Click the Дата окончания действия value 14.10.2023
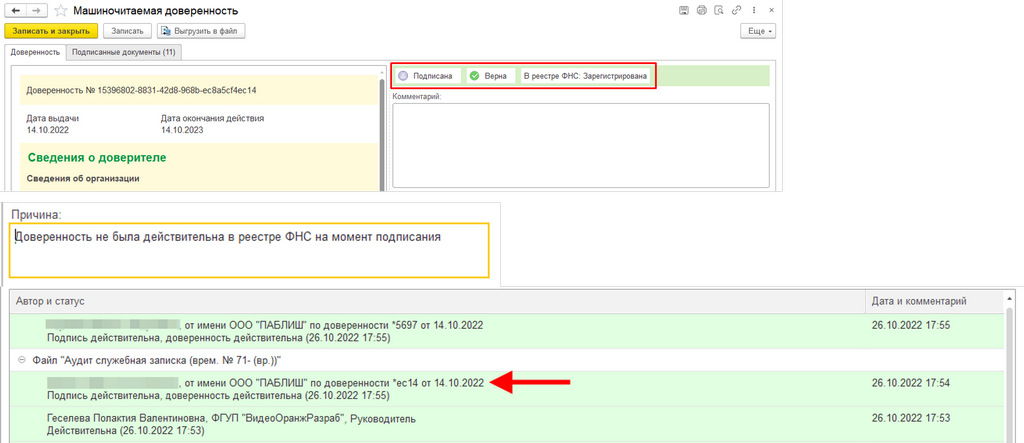This screenshot has height=443, width=1024. 182,130
